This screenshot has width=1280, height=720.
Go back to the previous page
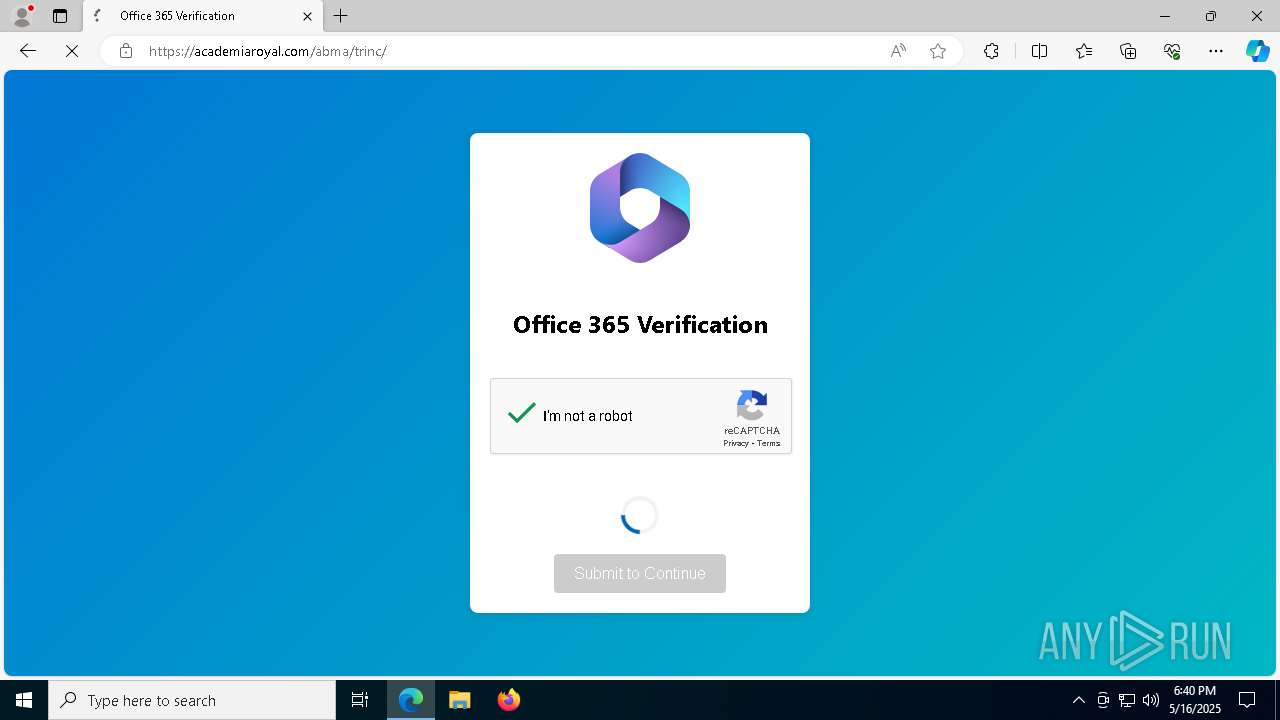(x=28, y=51)
